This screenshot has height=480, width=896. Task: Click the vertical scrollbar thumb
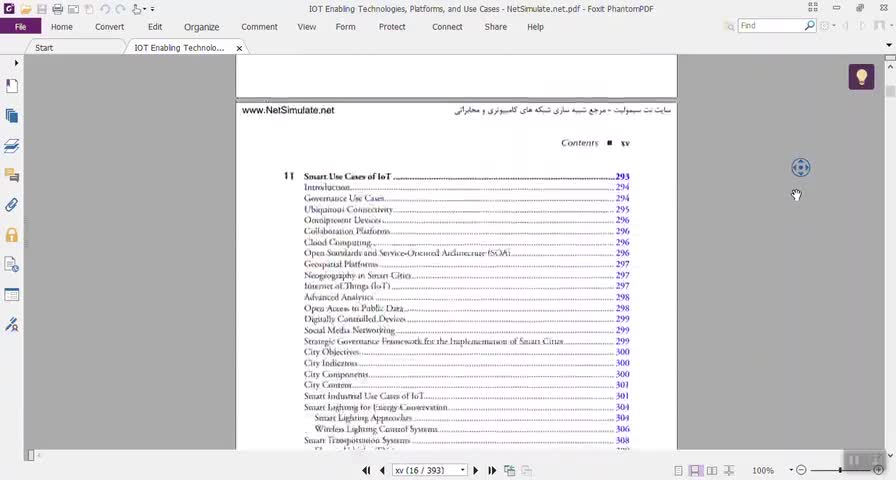890,91
